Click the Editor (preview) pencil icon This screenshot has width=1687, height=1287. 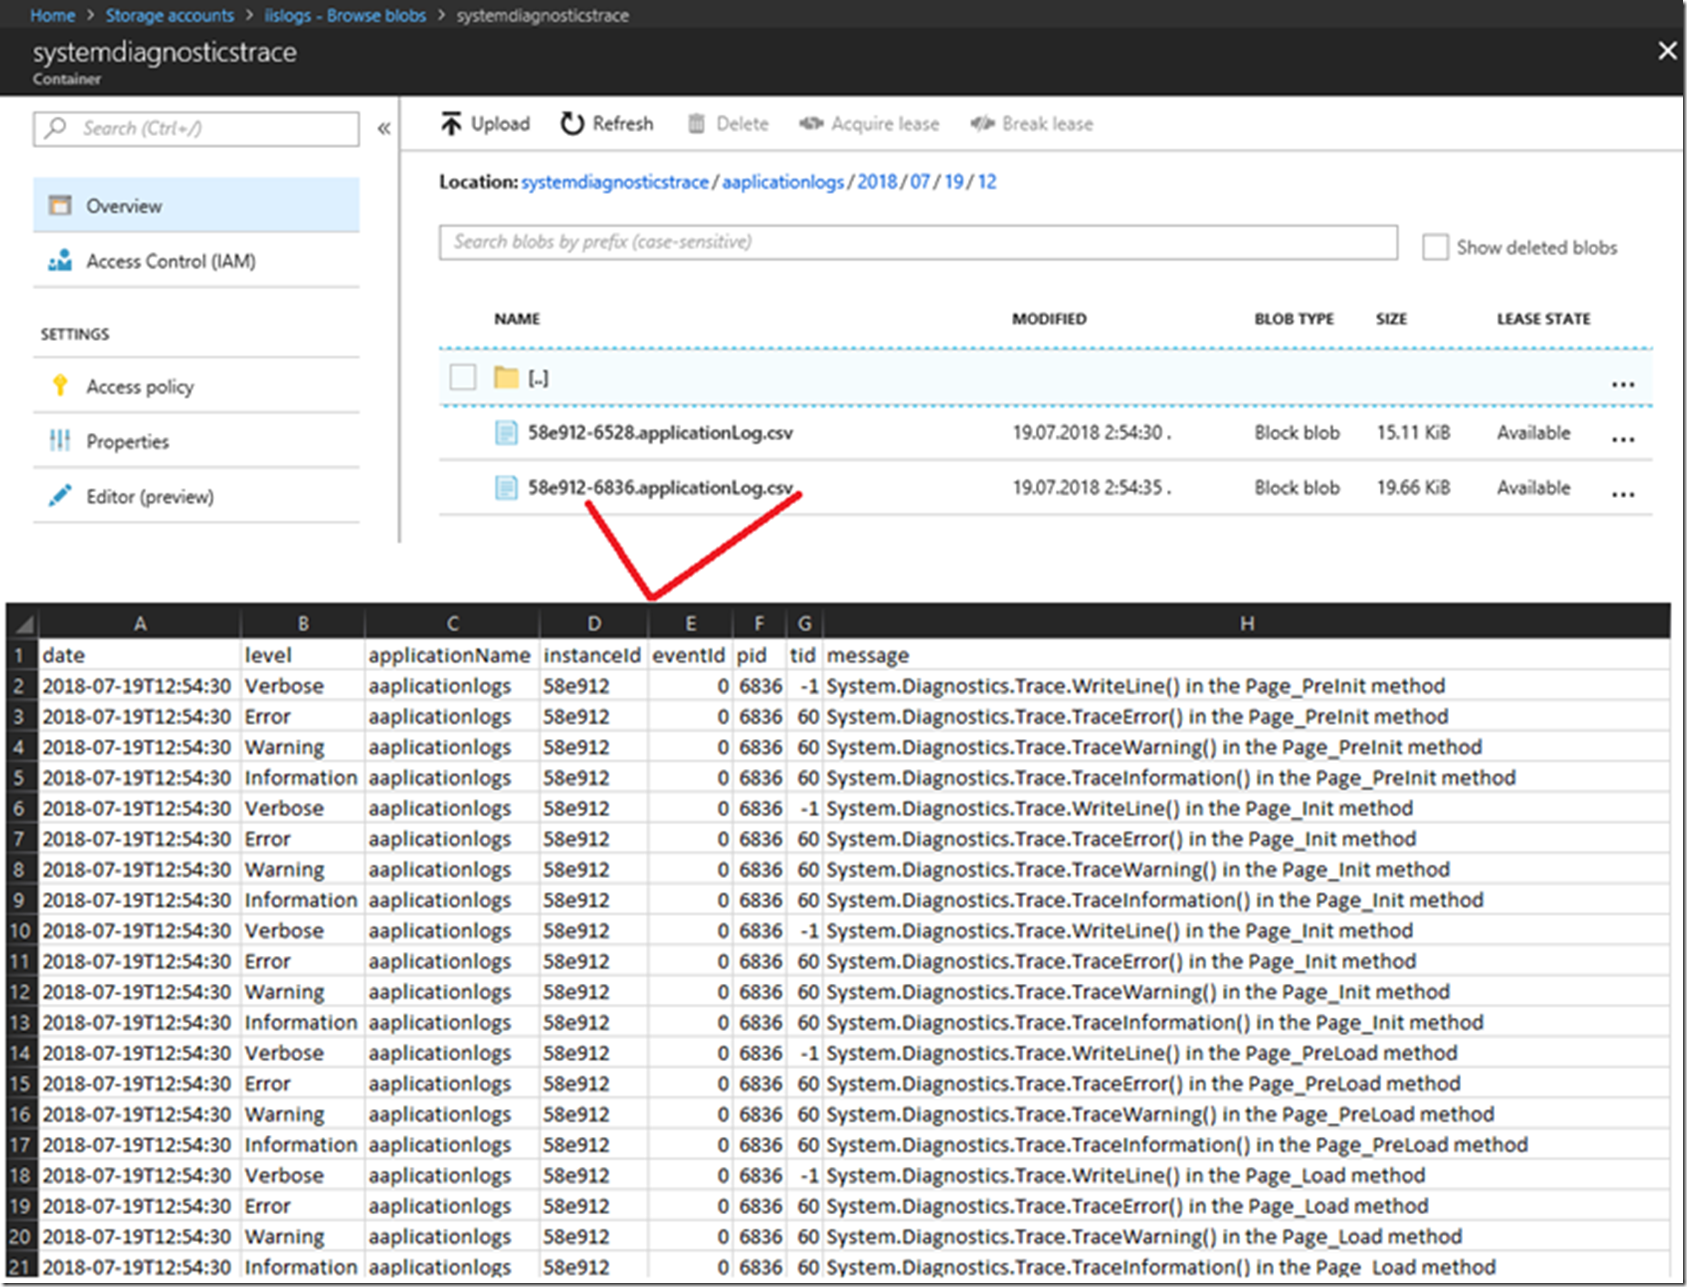click(x=60, y=495)
